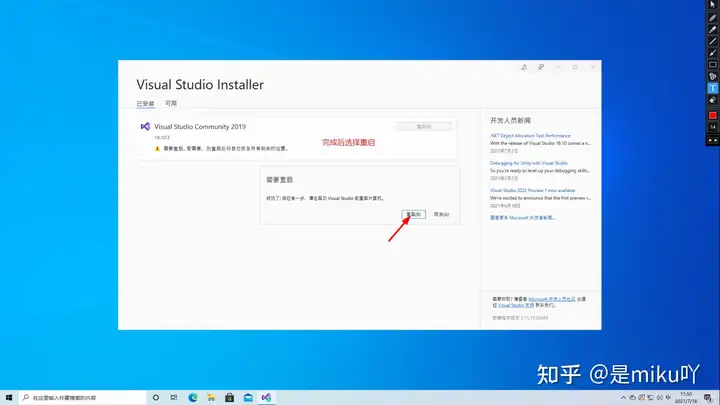Click the volume speaker tray icon
The height and width of the screenshot is (405, 720).
point(660,398)
